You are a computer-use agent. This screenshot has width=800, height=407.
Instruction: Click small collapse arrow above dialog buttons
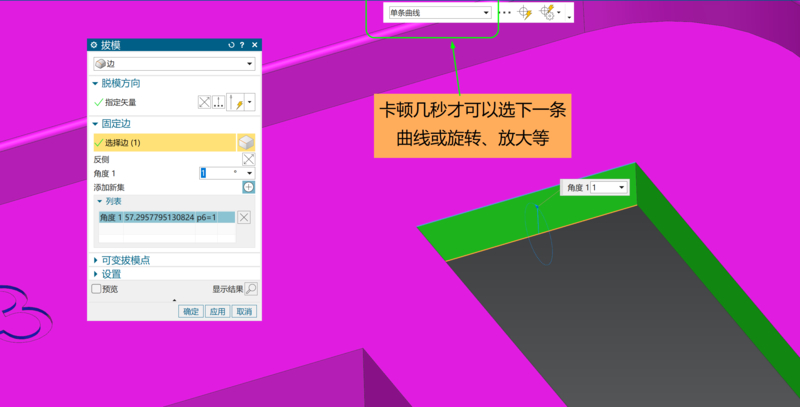(174, 300)
